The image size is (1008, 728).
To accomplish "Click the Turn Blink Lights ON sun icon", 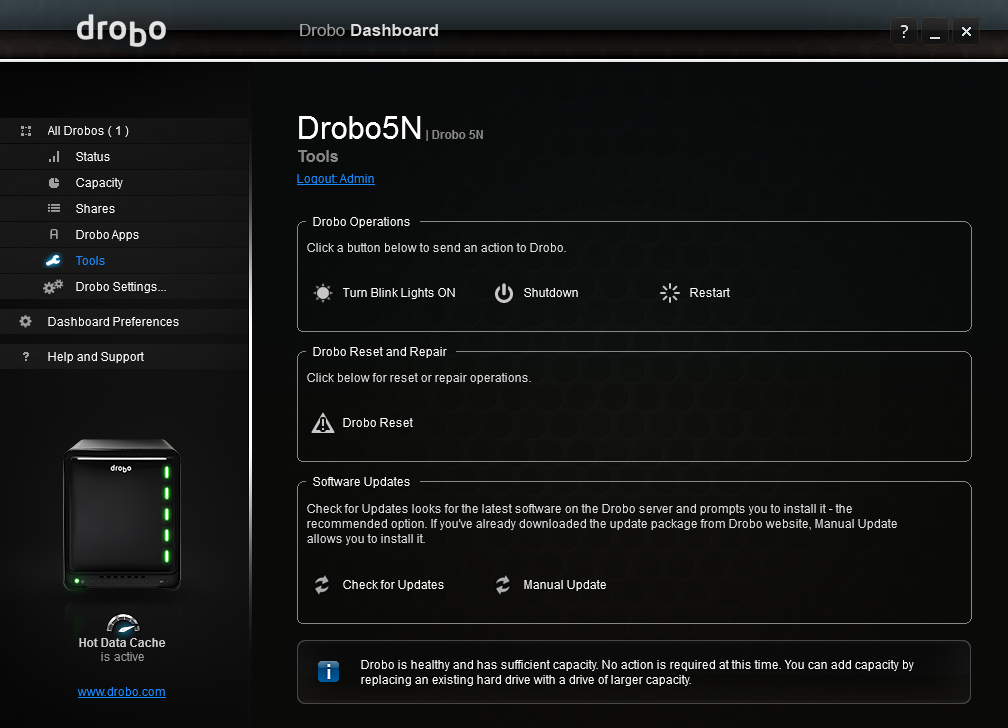I will click(x=322, y=293).
